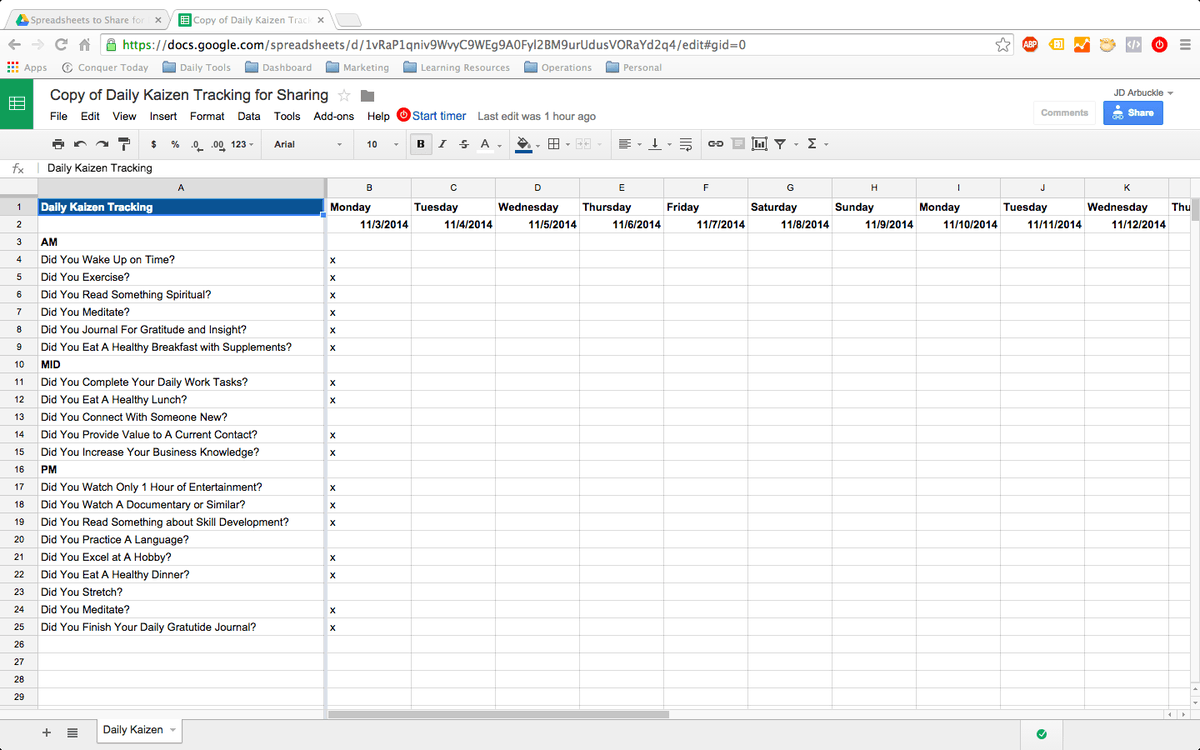Star the spreadsheet document
This screenshot has height=750, width=1200.
(x=344, y=95)
